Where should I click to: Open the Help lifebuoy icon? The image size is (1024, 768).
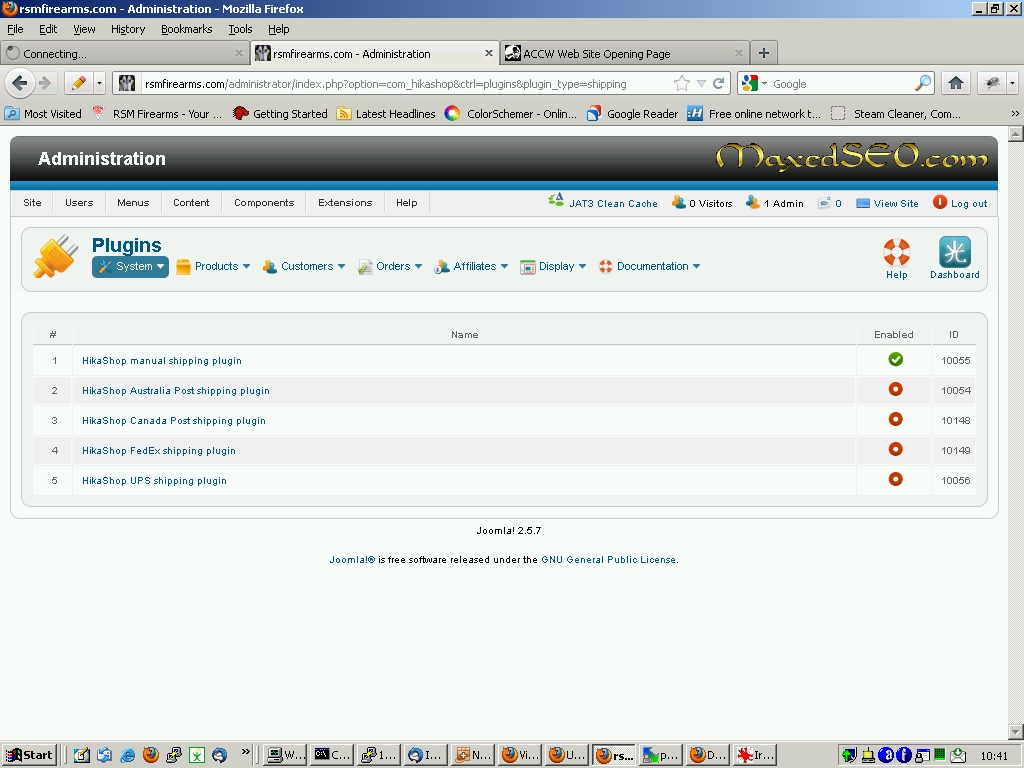tap(896, 252)
